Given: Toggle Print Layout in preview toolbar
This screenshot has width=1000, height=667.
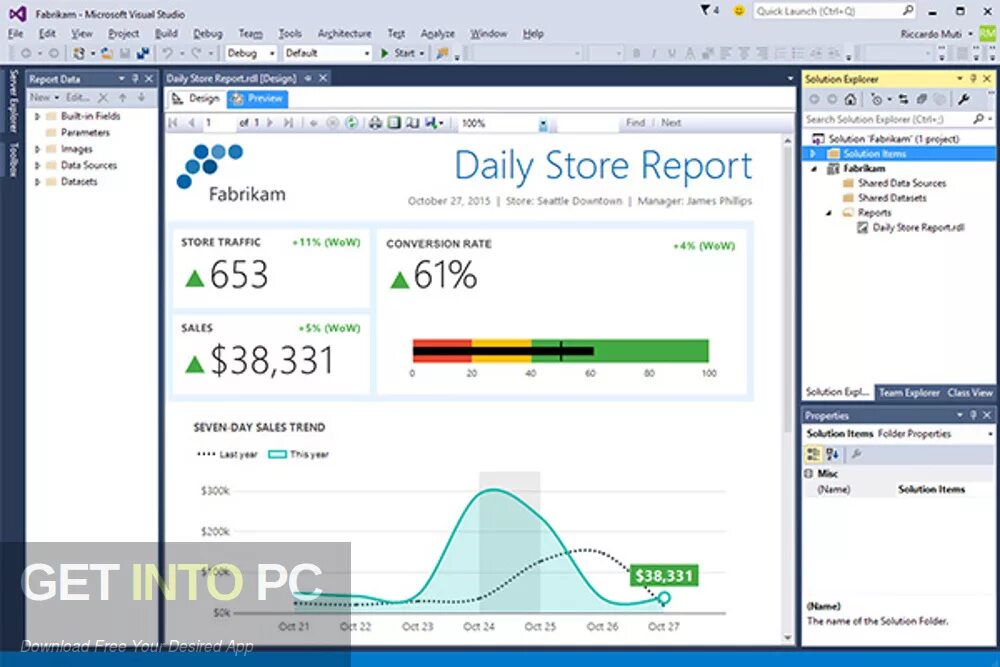Looking at the screenshot, I should [x=394, y=123].
